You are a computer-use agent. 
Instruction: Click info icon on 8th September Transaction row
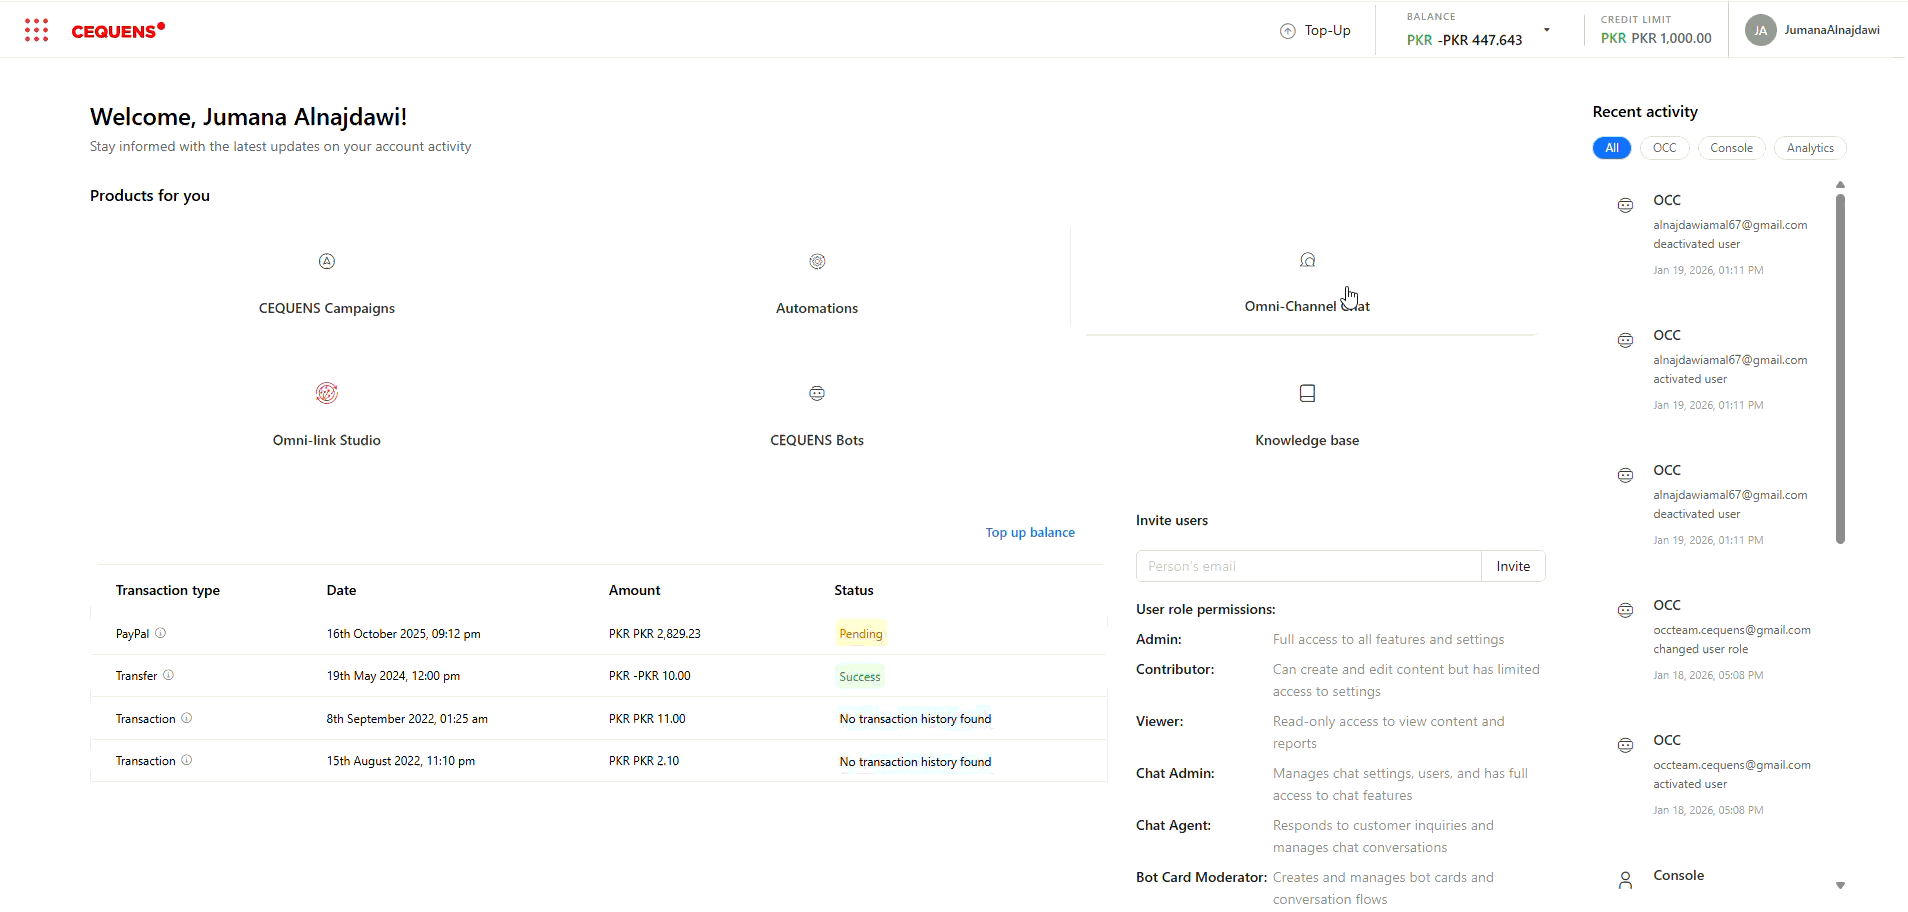click(186, 718)
